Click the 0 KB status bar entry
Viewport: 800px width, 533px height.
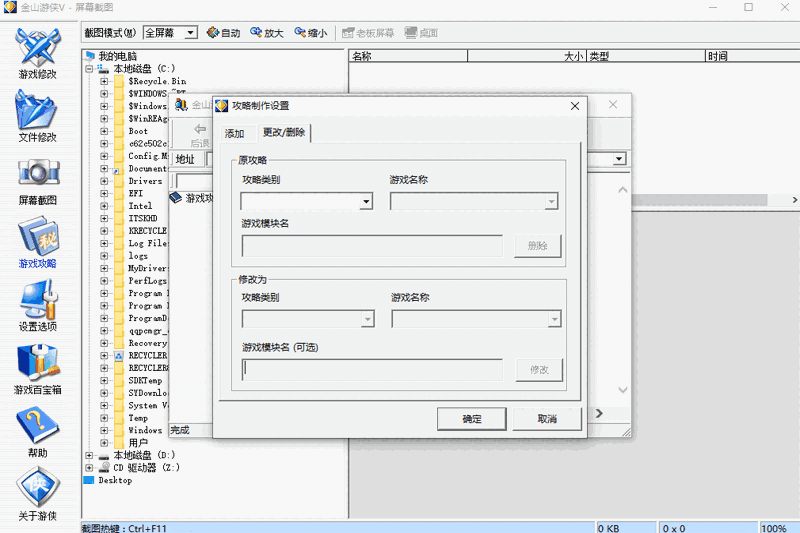point(608,528)
